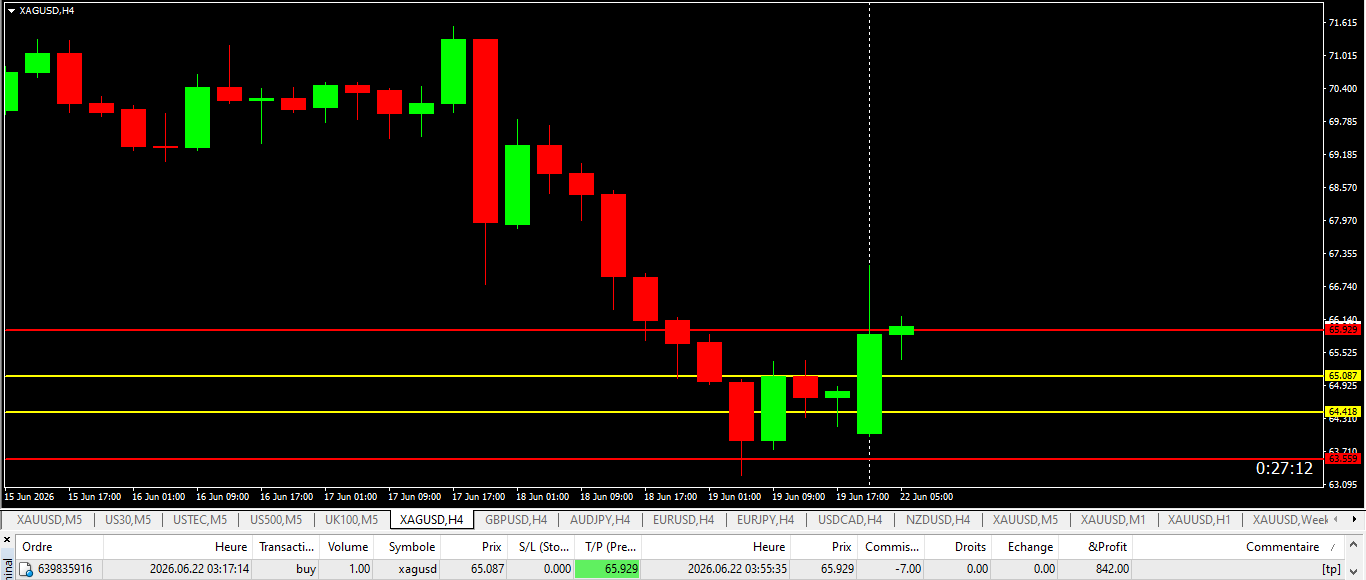Click the small green candle above 22 Jun 05:00

901,330
